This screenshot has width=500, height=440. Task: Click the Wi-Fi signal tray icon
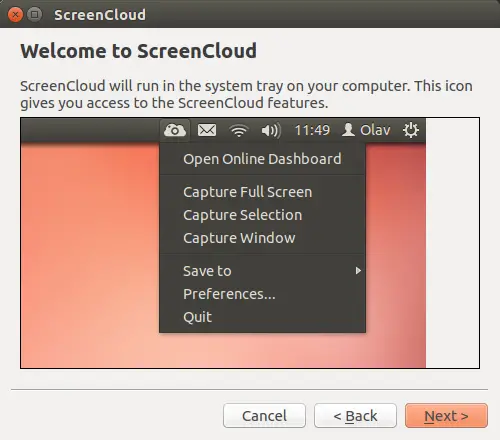[x=239, y=131]
